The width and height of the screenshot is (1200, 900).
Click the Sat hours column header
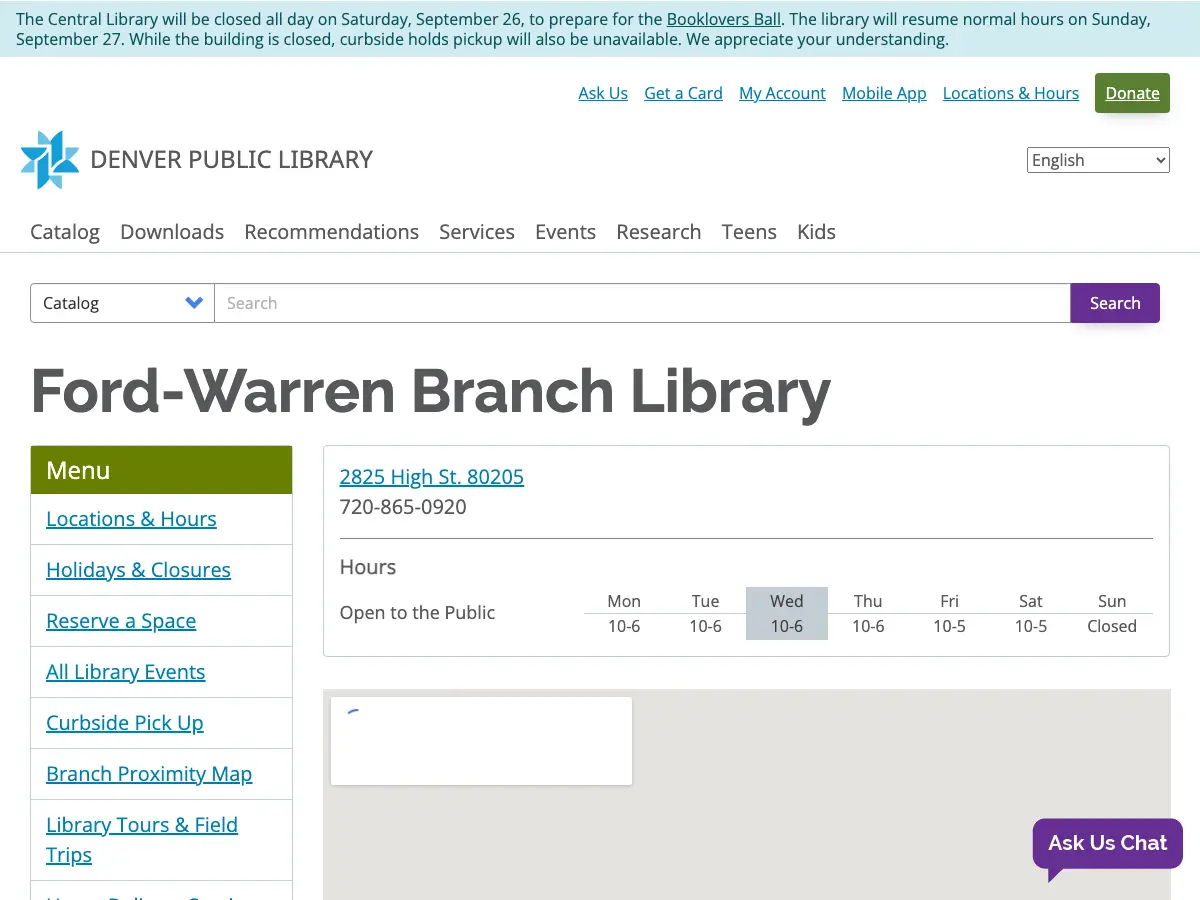(x=1031, y=601)
